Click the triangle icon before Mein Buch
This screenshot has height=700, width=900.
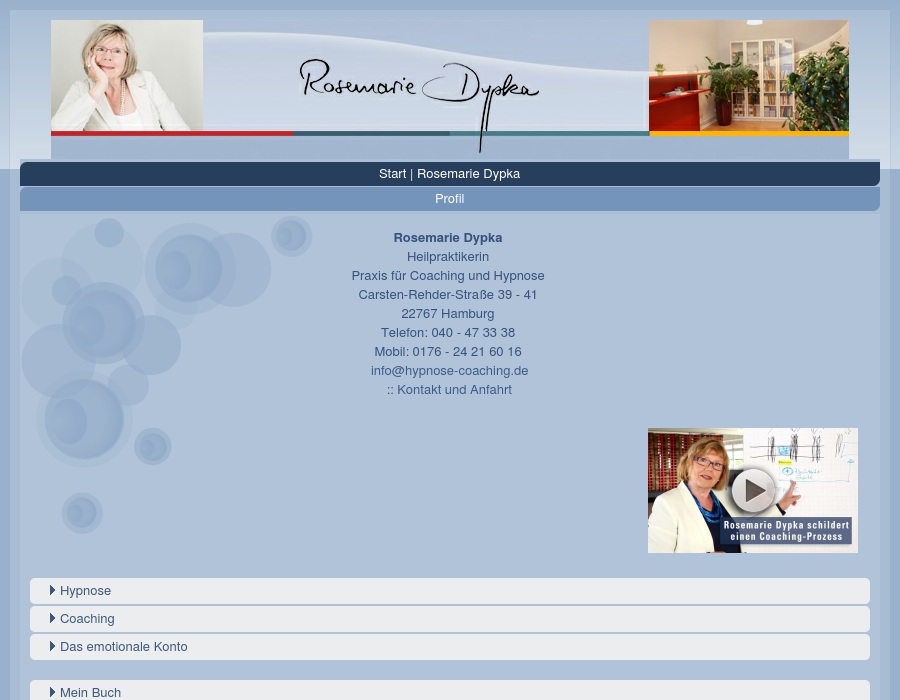[x=54, y=692]
